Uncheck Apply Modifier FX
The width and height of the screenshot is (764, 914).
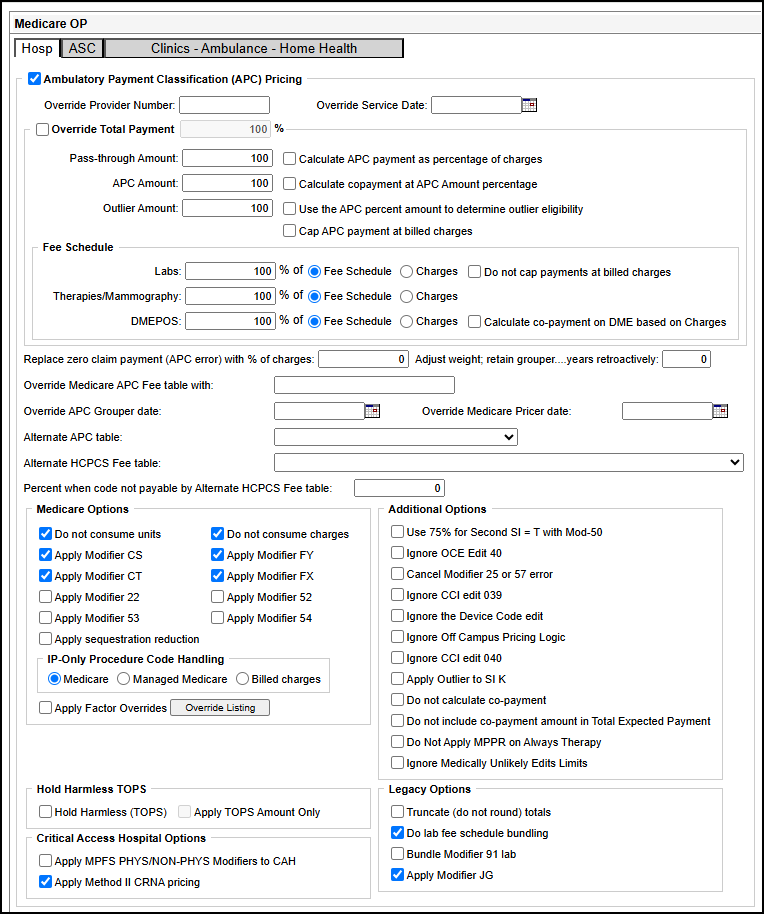coord(217,575)
